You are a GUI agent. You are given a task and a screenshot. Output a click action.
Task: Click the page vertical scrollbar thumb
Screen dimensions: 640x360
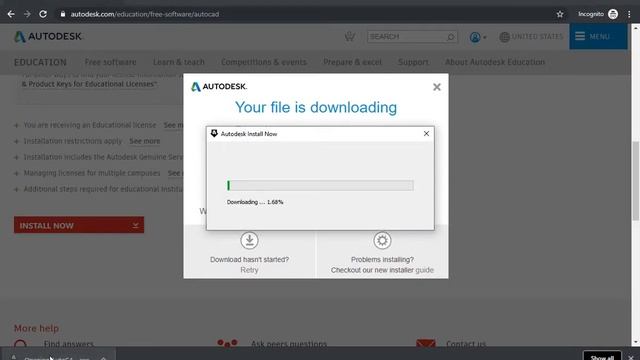(x=636, y=182)
